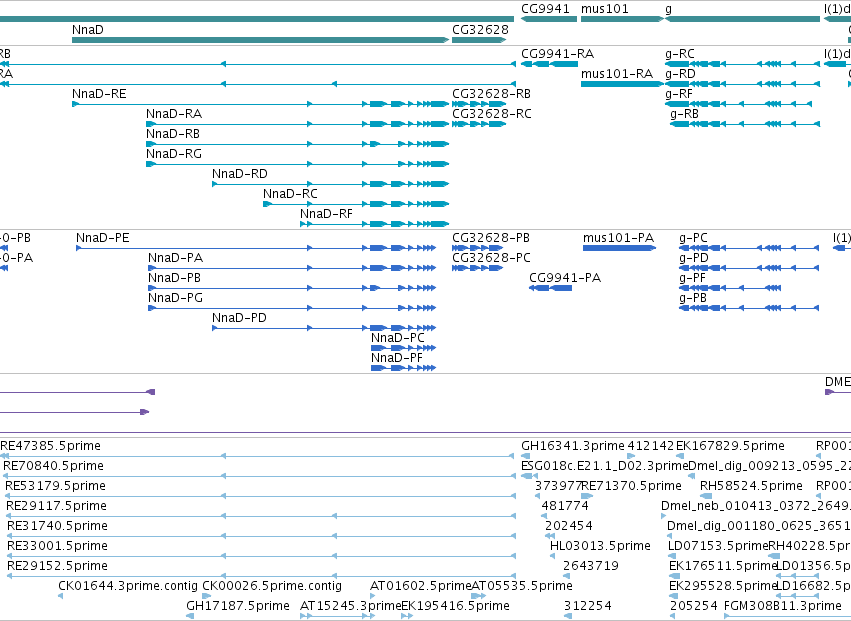Select protein NnaD-PE
This screenshot has height=621, width=851.
256,248
